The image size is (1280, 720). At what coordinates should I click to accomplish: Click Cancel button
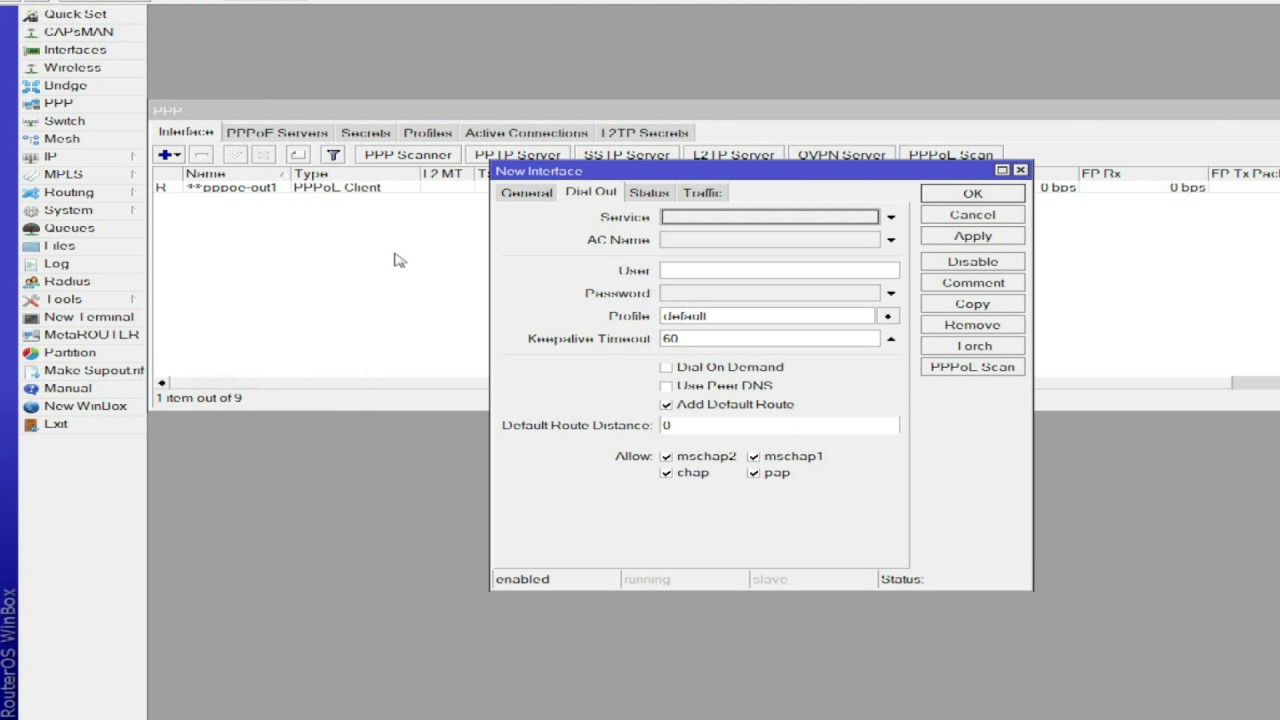coord(973,215)
